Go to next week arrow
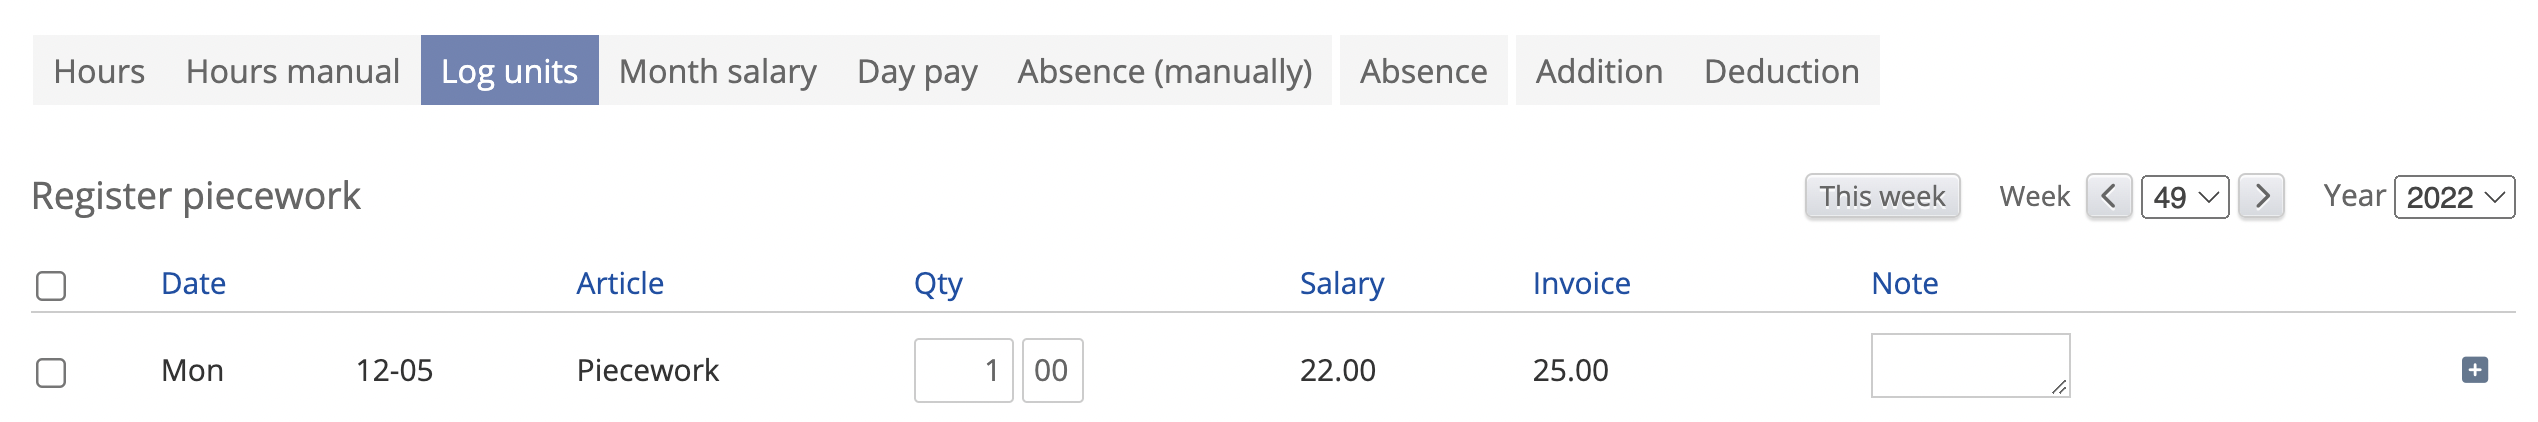The width and height of the screenshot is (2538, 422). (2261, 196)
